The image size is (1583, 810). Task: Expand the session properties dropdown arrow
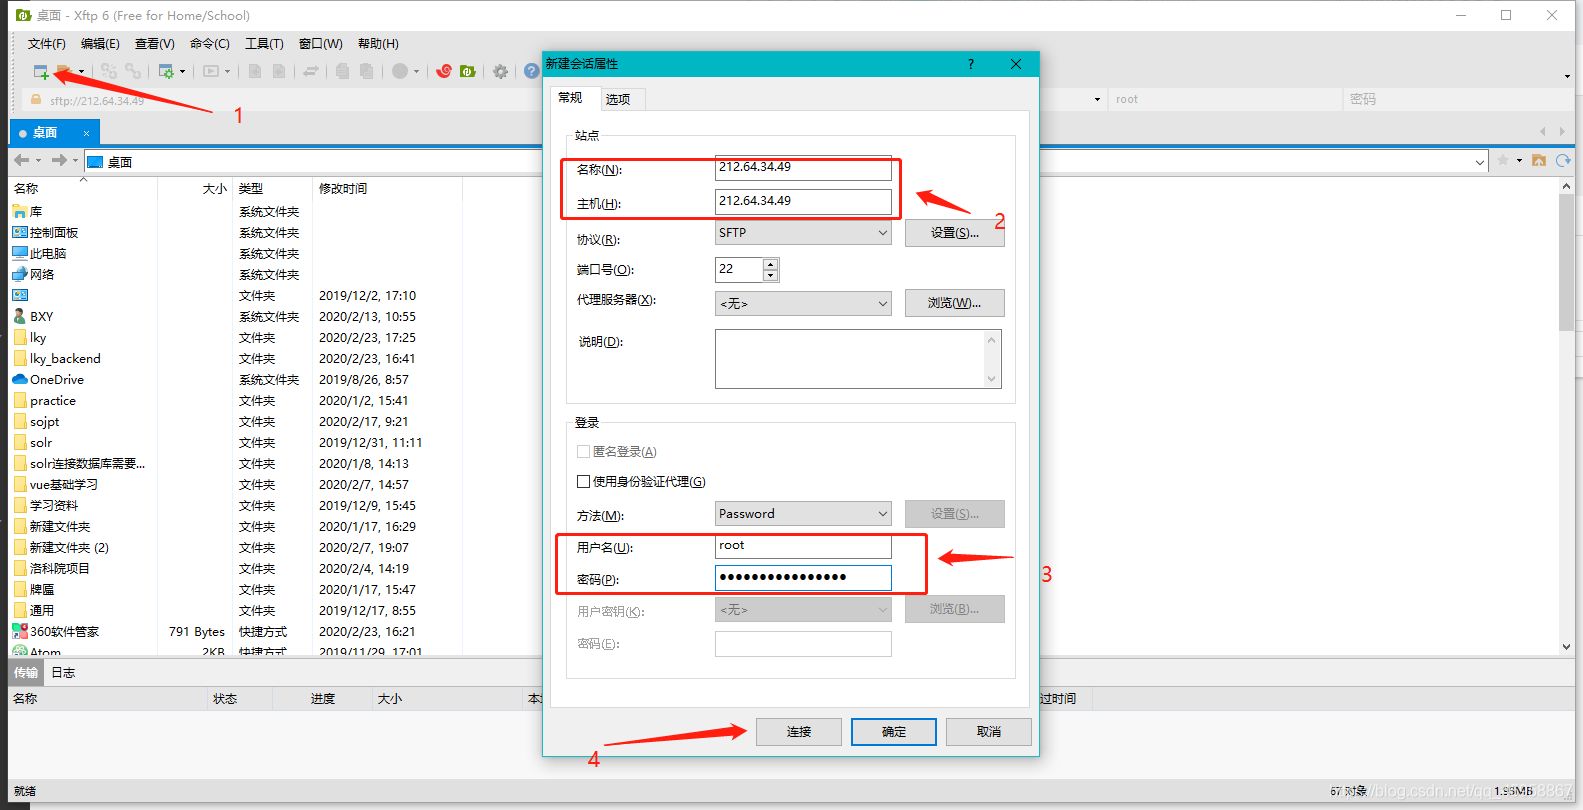tap(182, 71)
